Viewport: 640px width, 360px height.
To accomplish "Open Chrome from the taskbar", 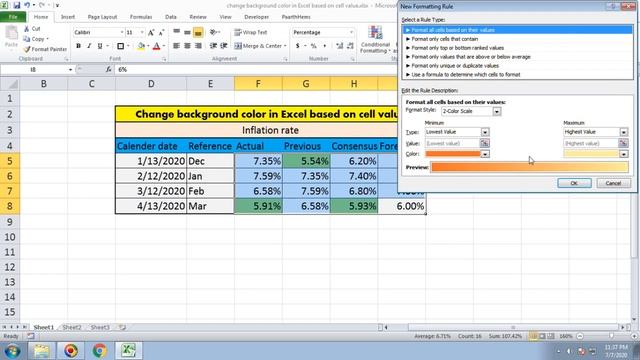I will pos(99,351).
